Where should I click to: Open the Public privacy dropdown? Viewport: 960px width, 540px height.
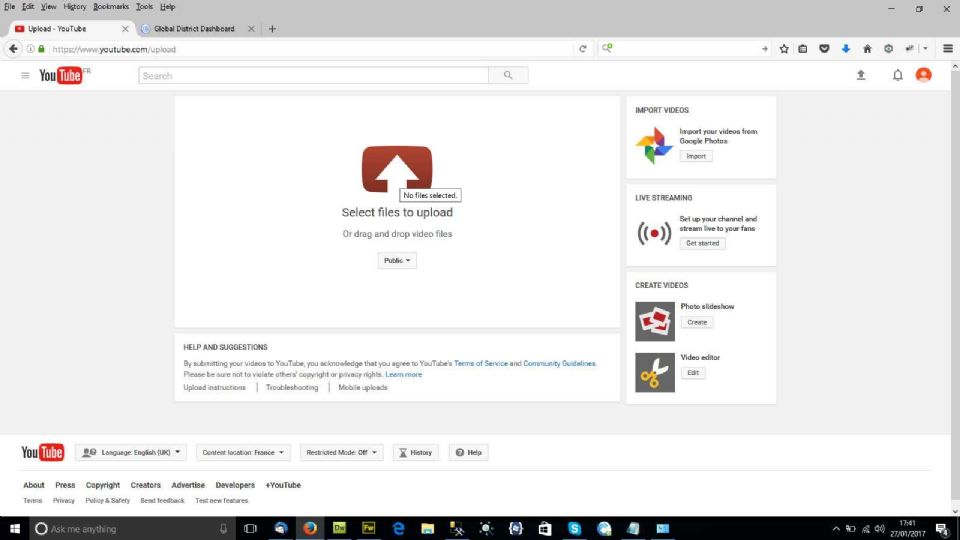point(397,260)
